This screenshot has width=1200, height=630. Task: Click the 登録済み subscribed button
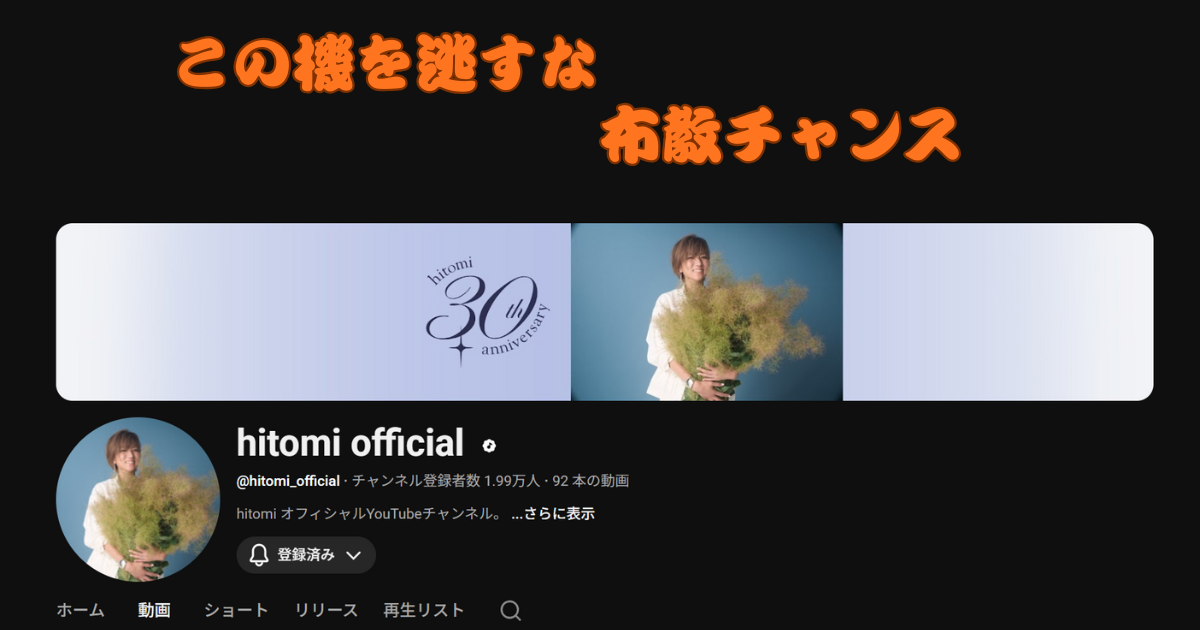(x=306, y=555)
